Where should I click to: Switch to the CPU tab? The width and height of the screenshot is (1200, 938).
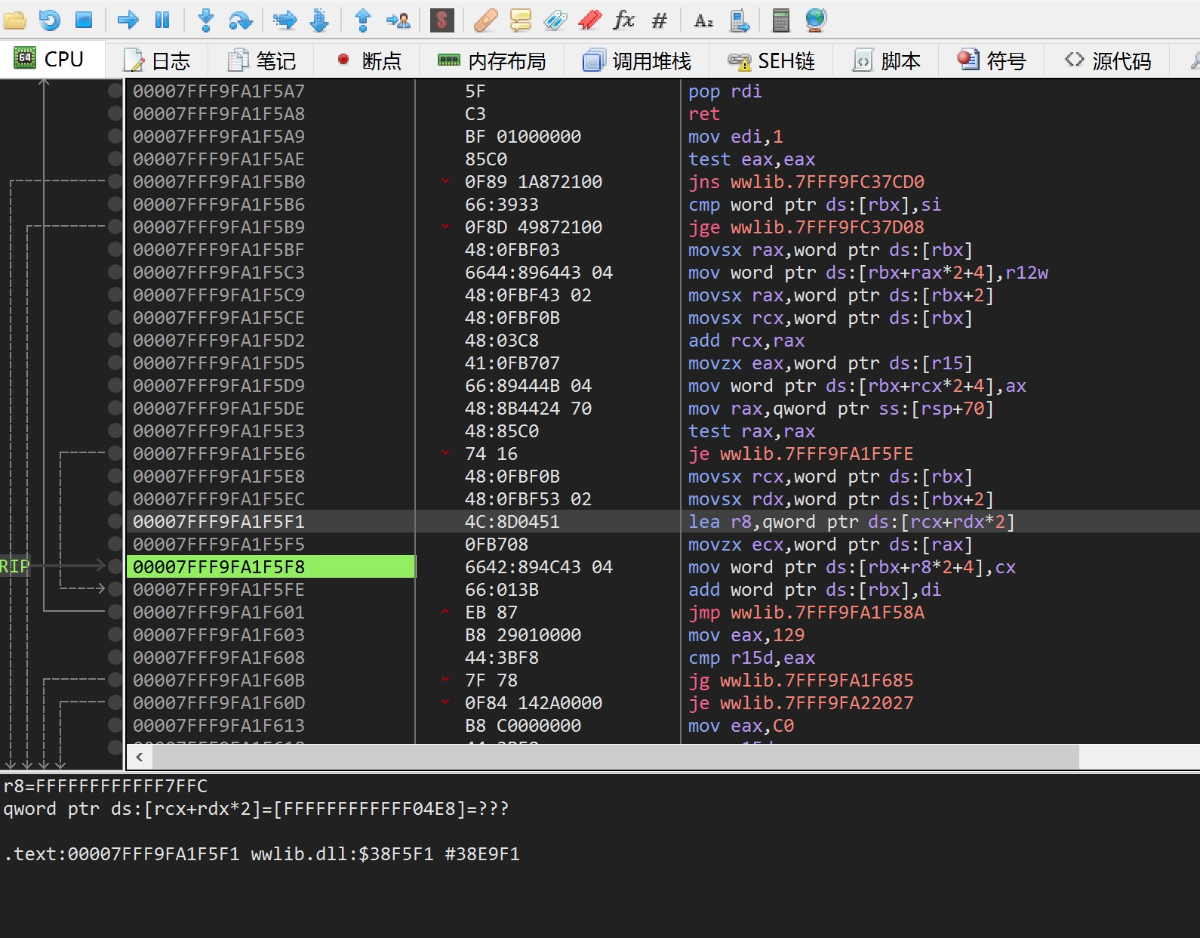(50, 59)
